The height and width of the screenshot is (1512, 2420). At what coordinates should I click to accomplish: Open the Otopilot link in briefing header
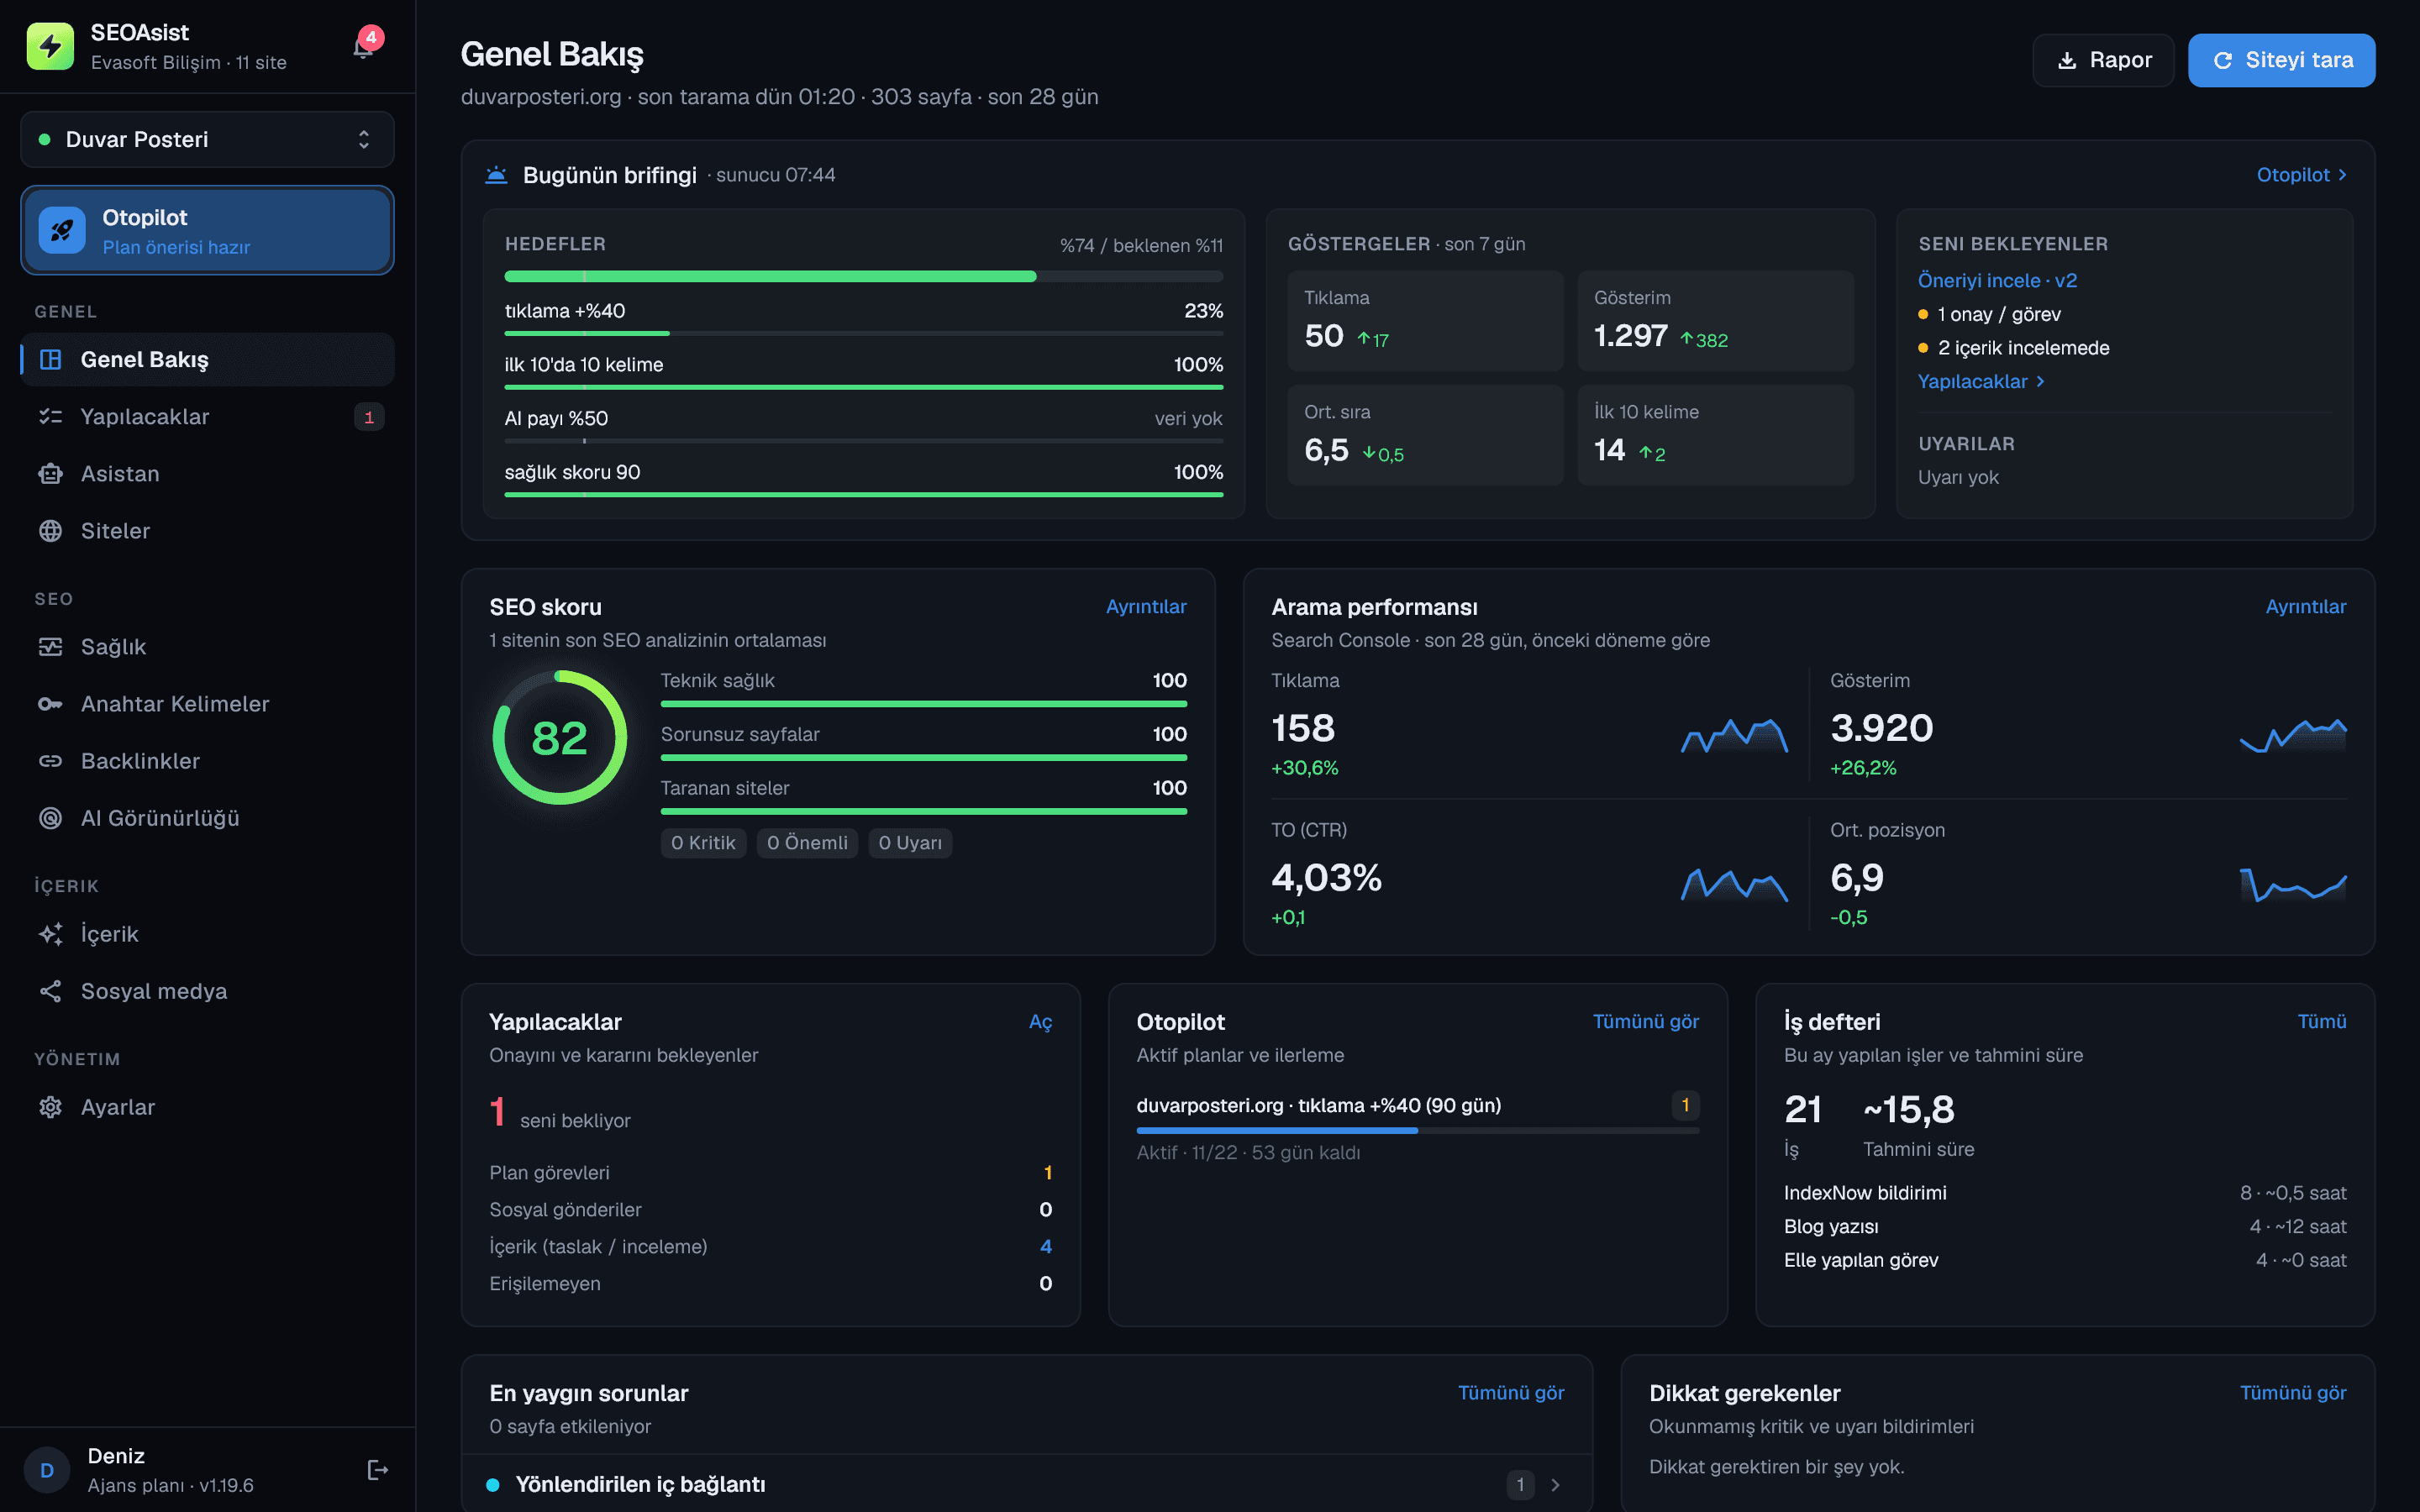2301,174
